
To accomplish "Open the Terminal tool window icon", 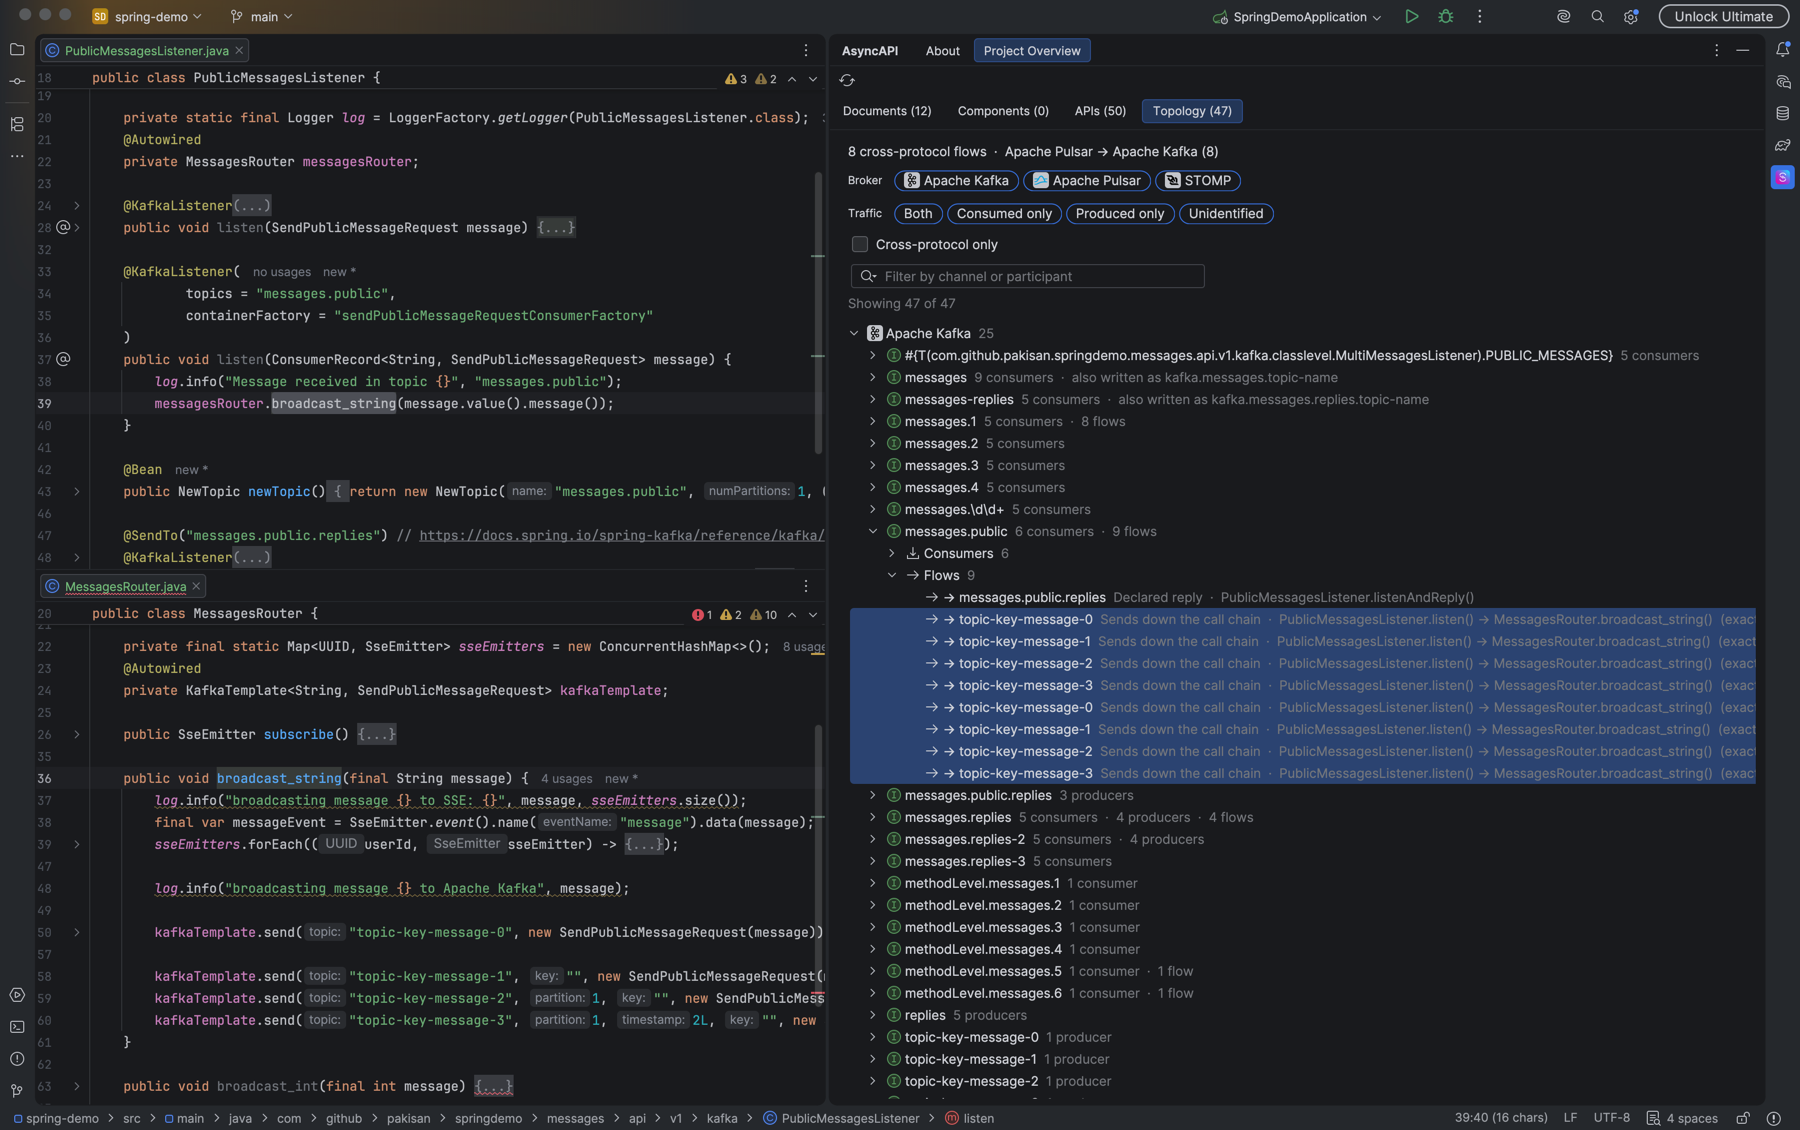I will pos(17,1027).
